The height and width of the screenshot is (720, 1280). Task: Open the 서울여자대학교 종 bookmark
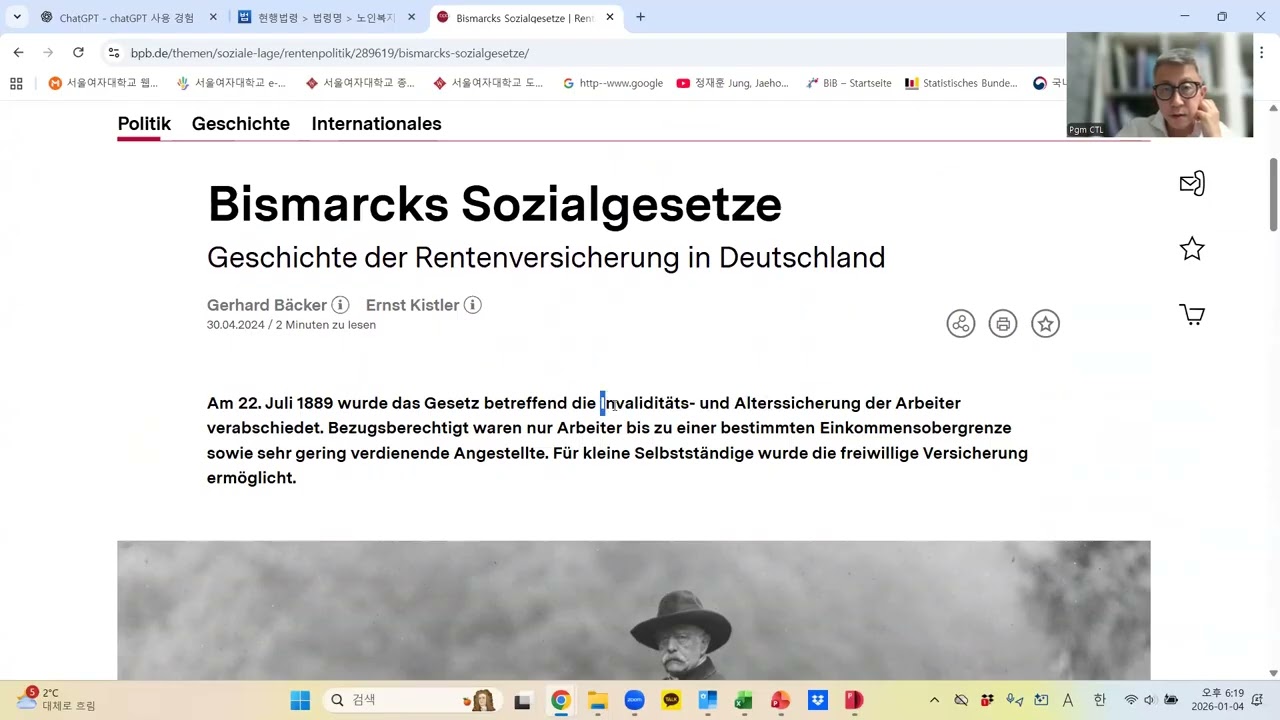(x=360, y=83)
